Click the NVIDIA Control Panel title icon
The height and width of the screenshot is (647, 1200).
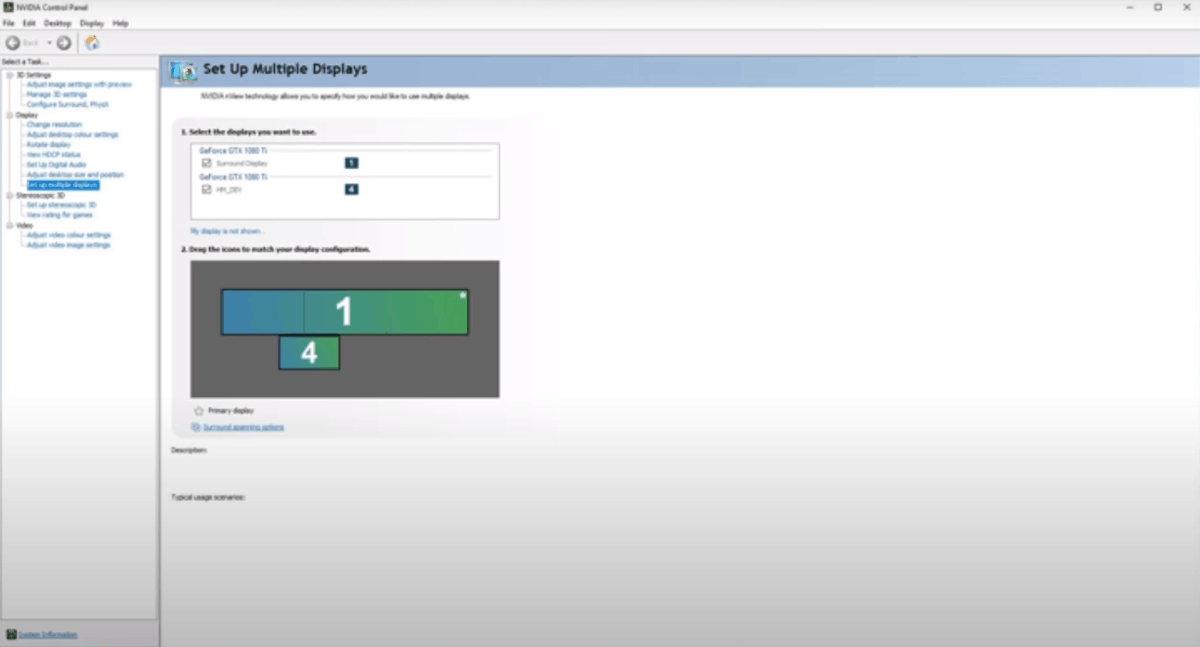coord(8,7)
